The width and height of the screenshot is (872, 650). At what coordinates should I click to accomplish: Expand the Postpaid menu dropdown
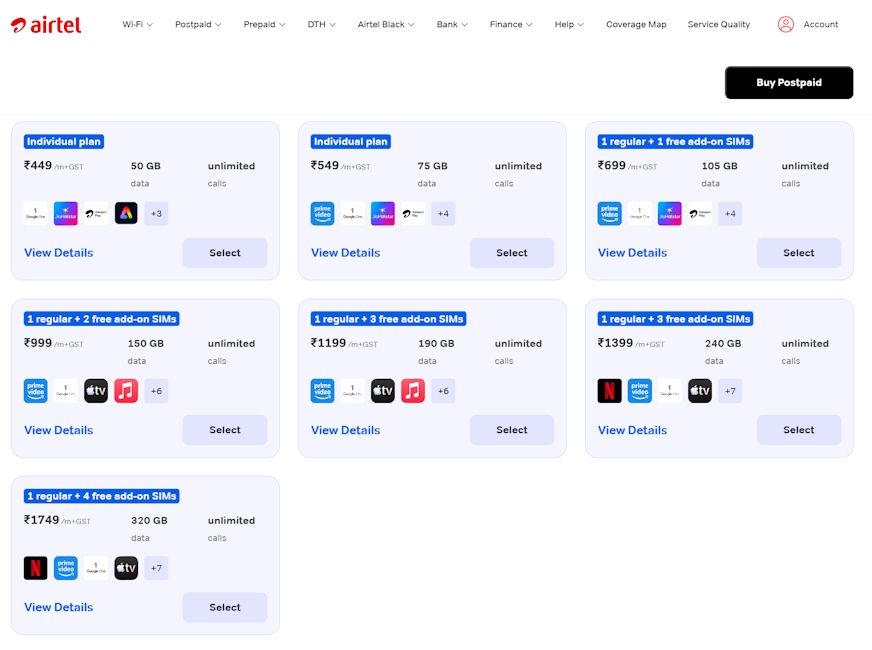pyautogui.click(x=198, y=24)
